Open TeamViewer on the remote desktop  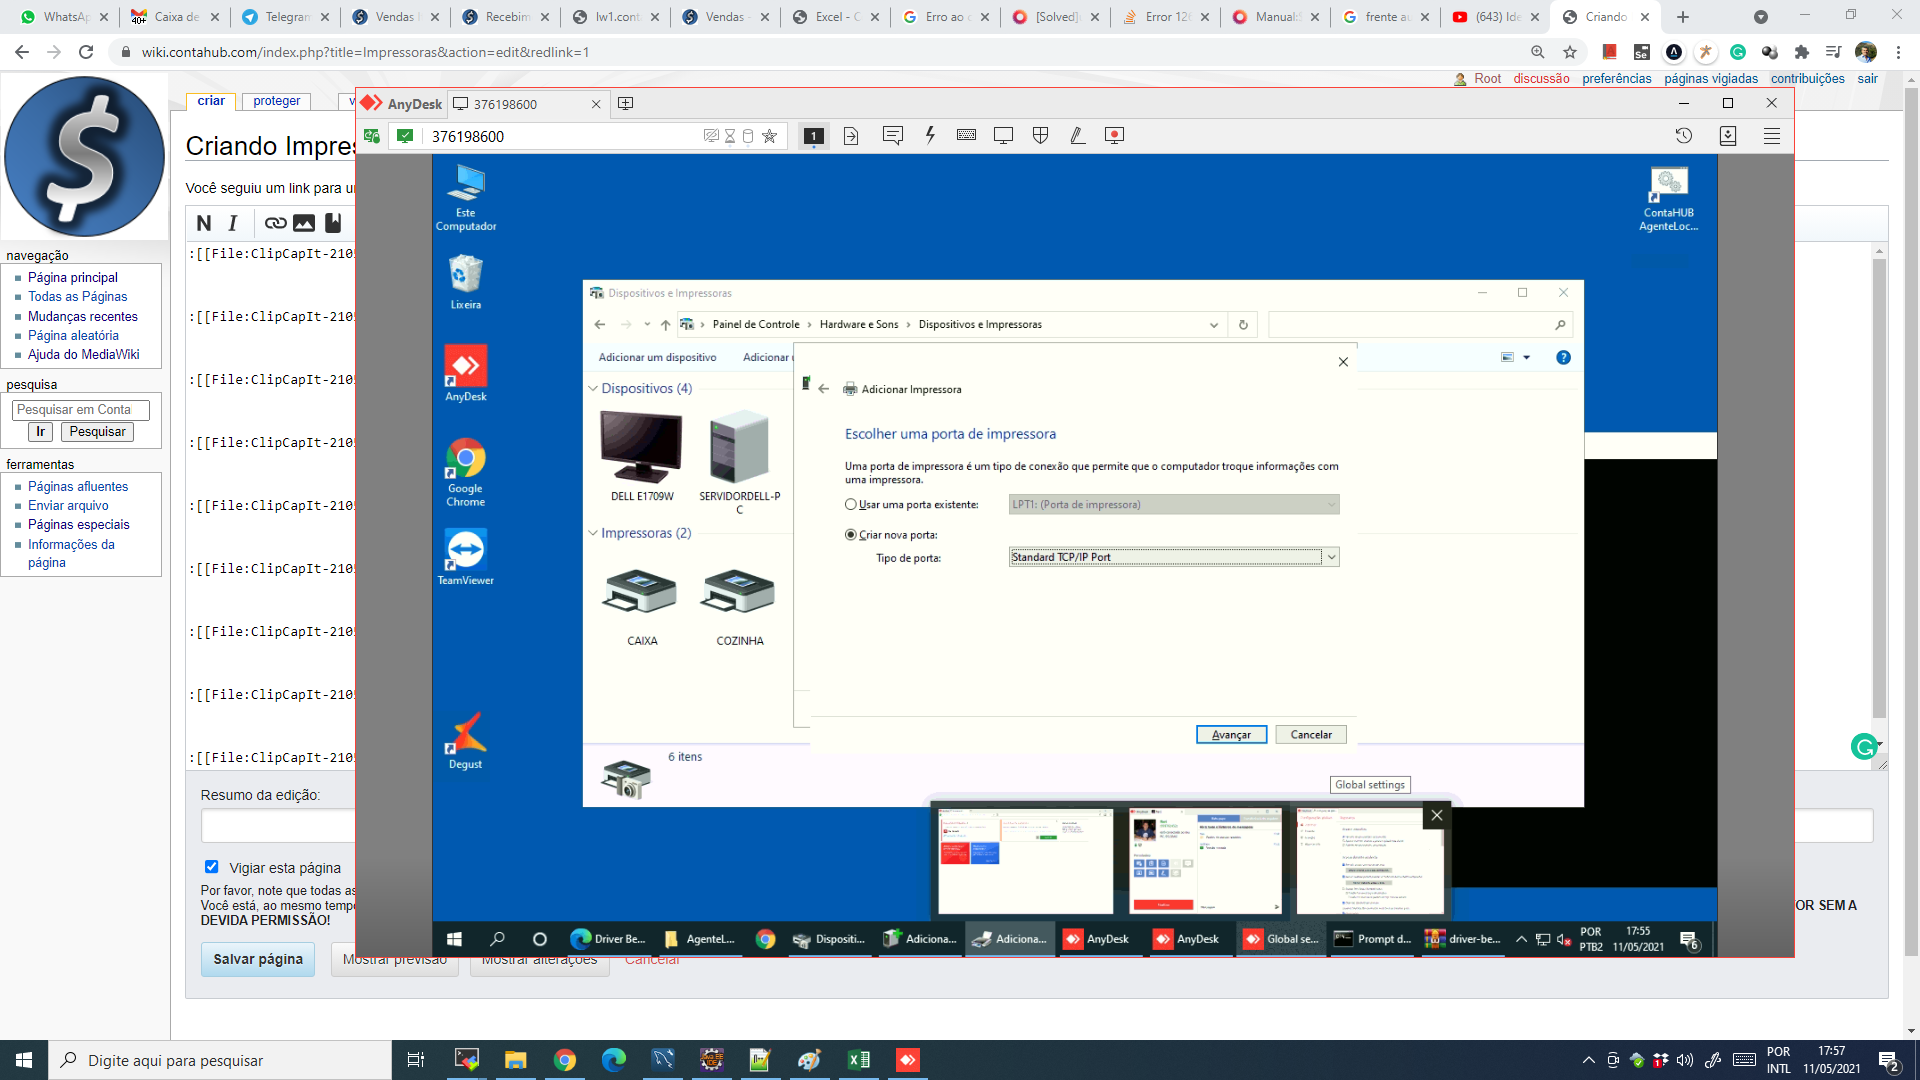pos(465,557)
